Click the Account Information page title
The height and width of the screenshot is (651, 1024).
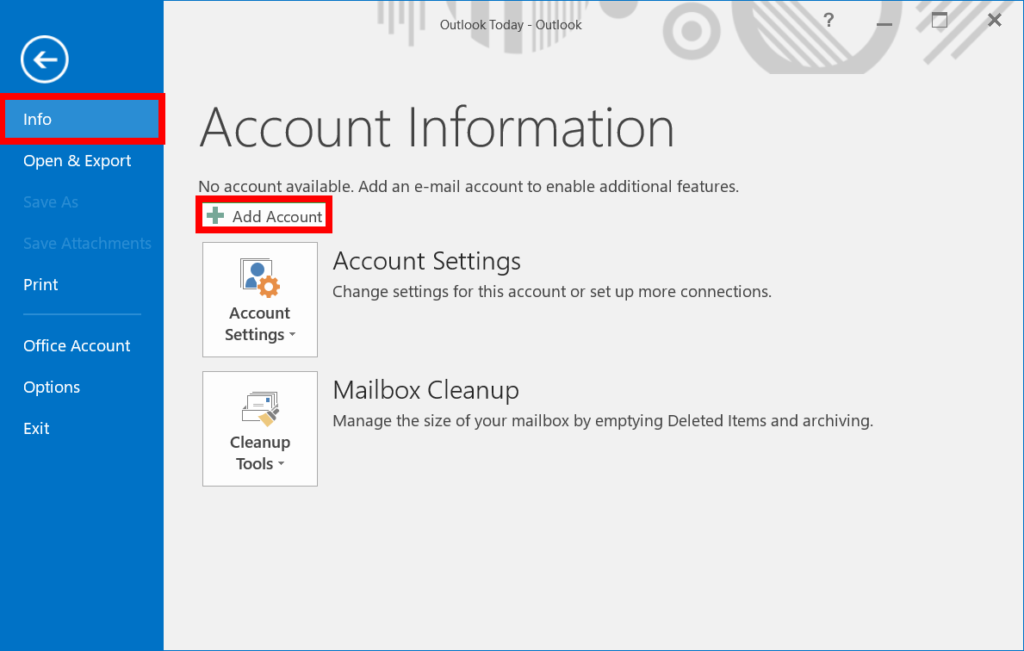(x=437, y=127)
